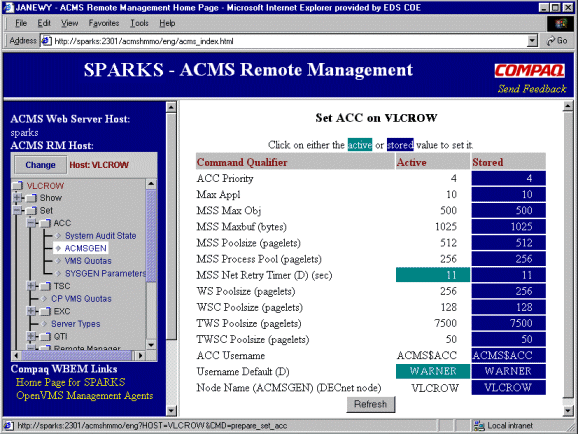This screenshot has width=578, height=434.
Task: Click stored WARNER Username Default value
Action: point(508,371)
